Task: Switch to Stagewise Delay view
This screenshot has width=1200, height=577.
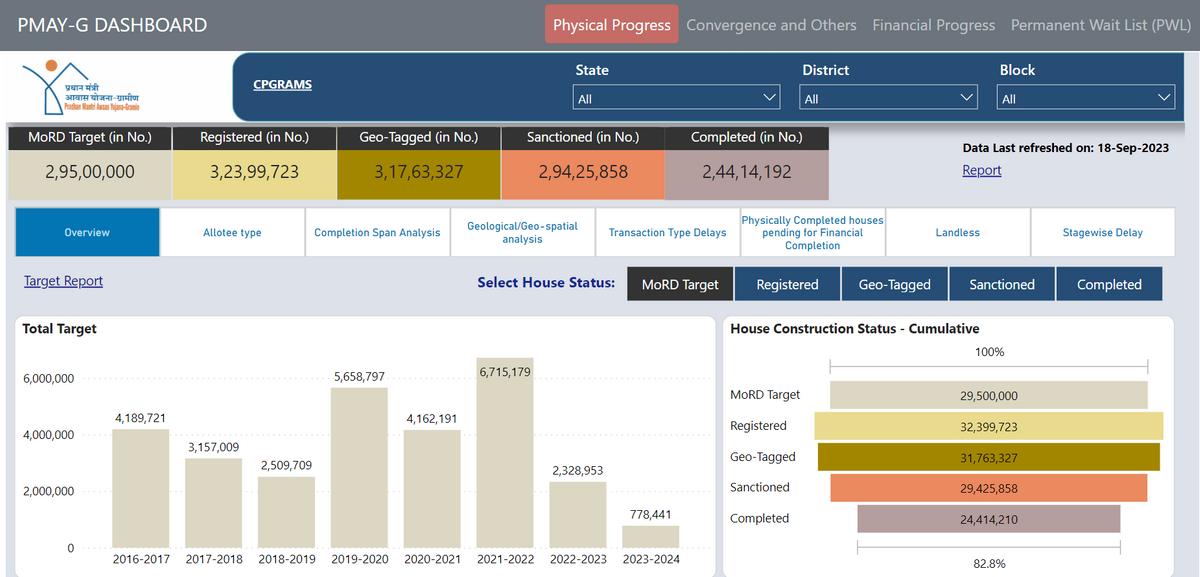Action: pos(1102,231)
